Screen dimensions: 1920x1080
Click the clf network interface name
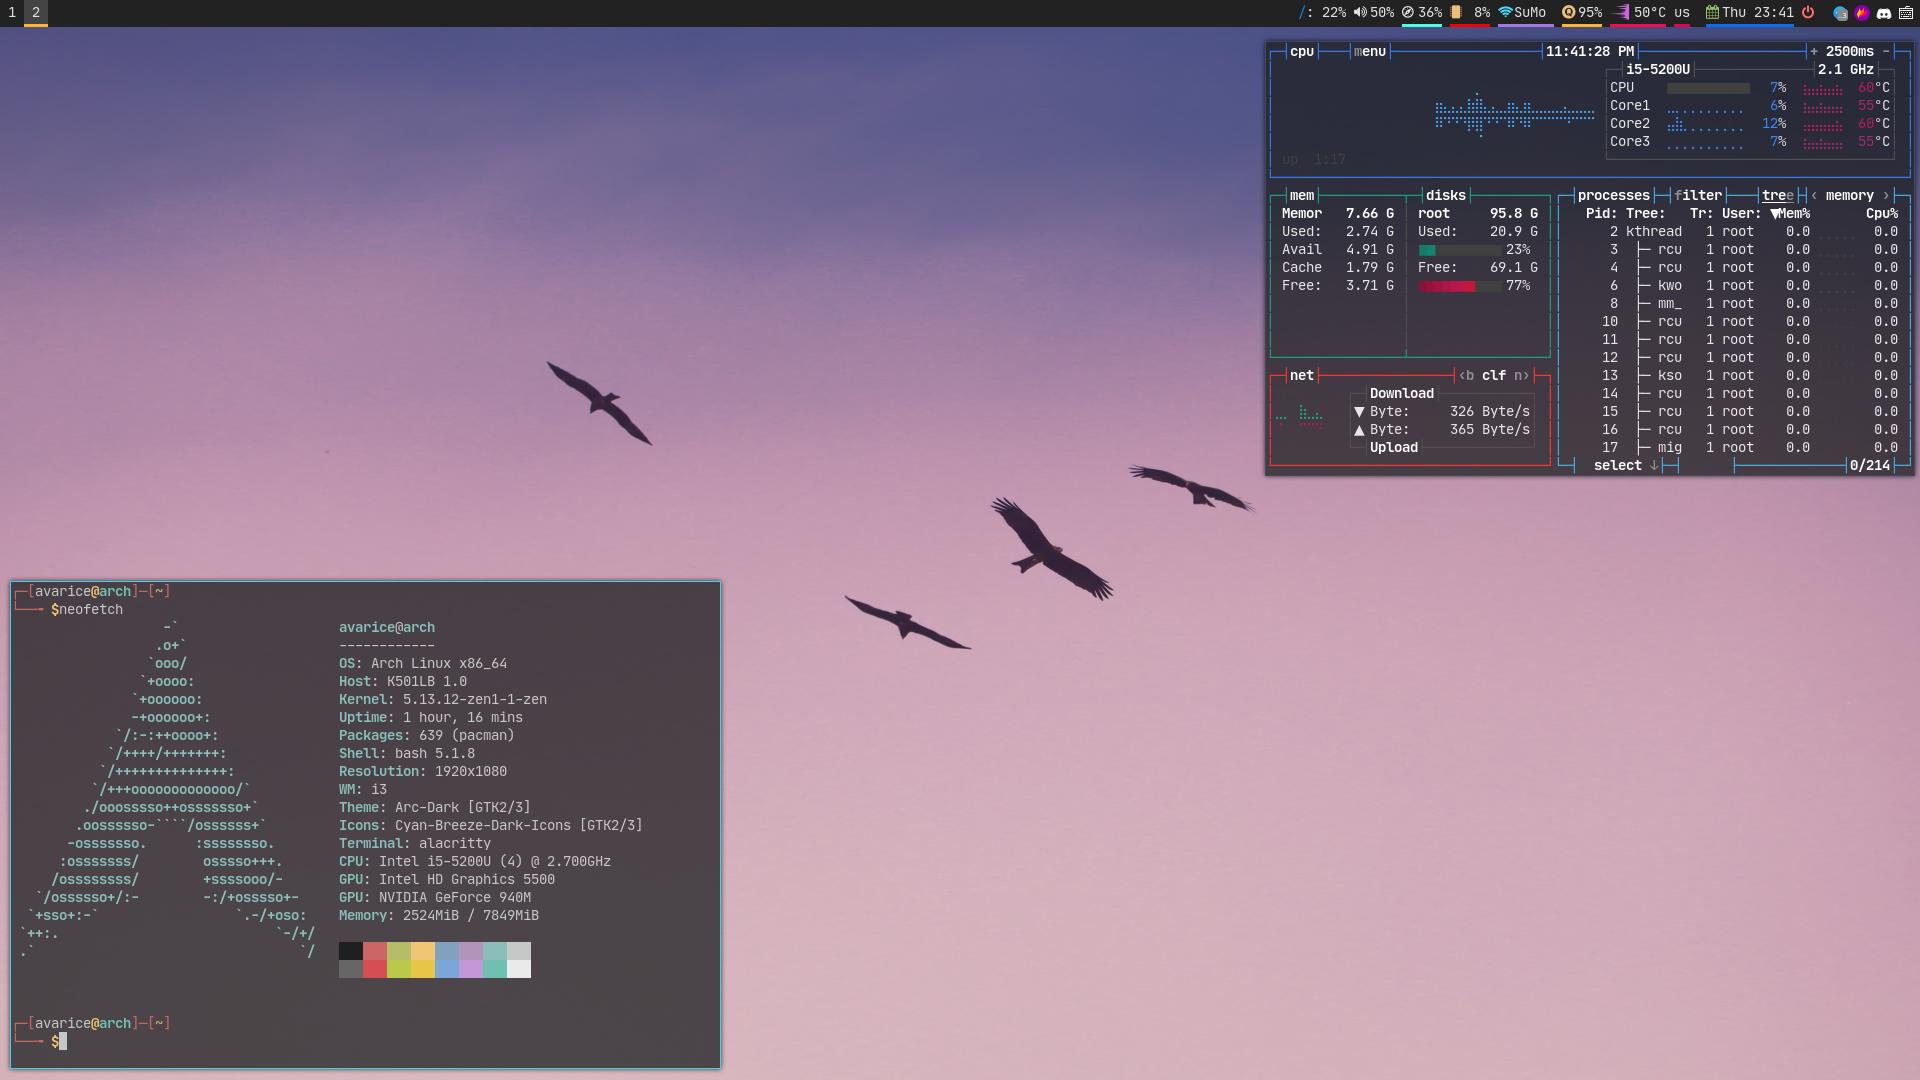1494,376
